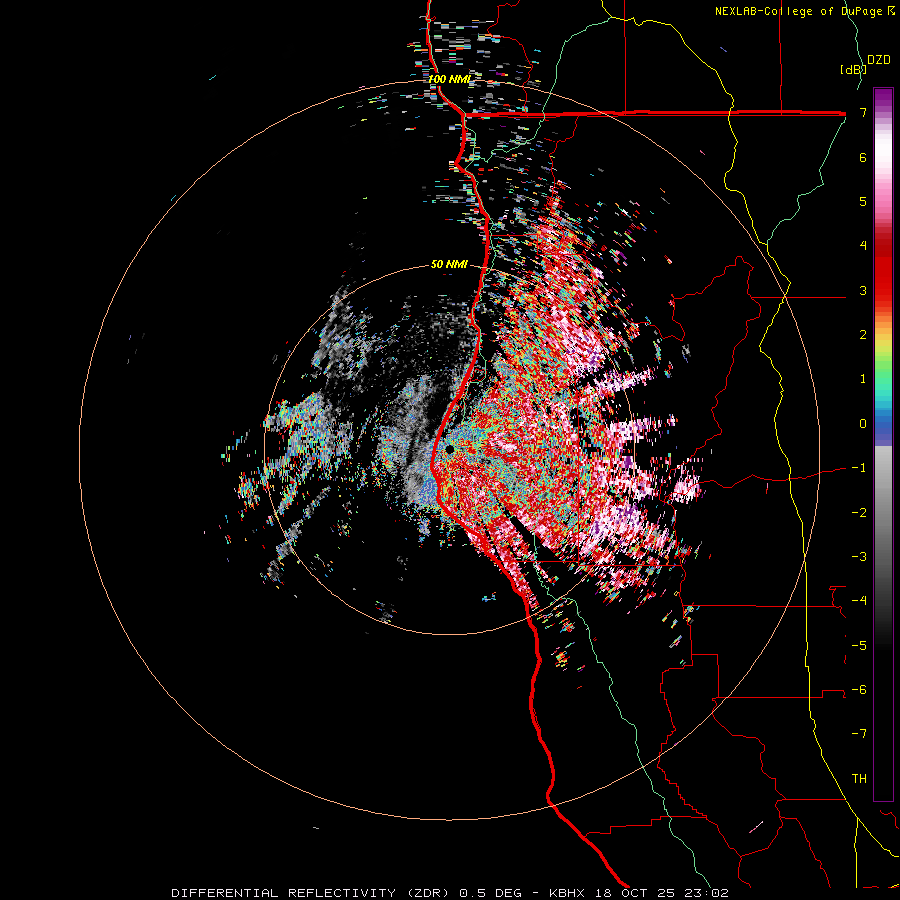The image size is (900, 900).
Task: Click the "-3" tick label on the scale
Action: coord(859,557)
